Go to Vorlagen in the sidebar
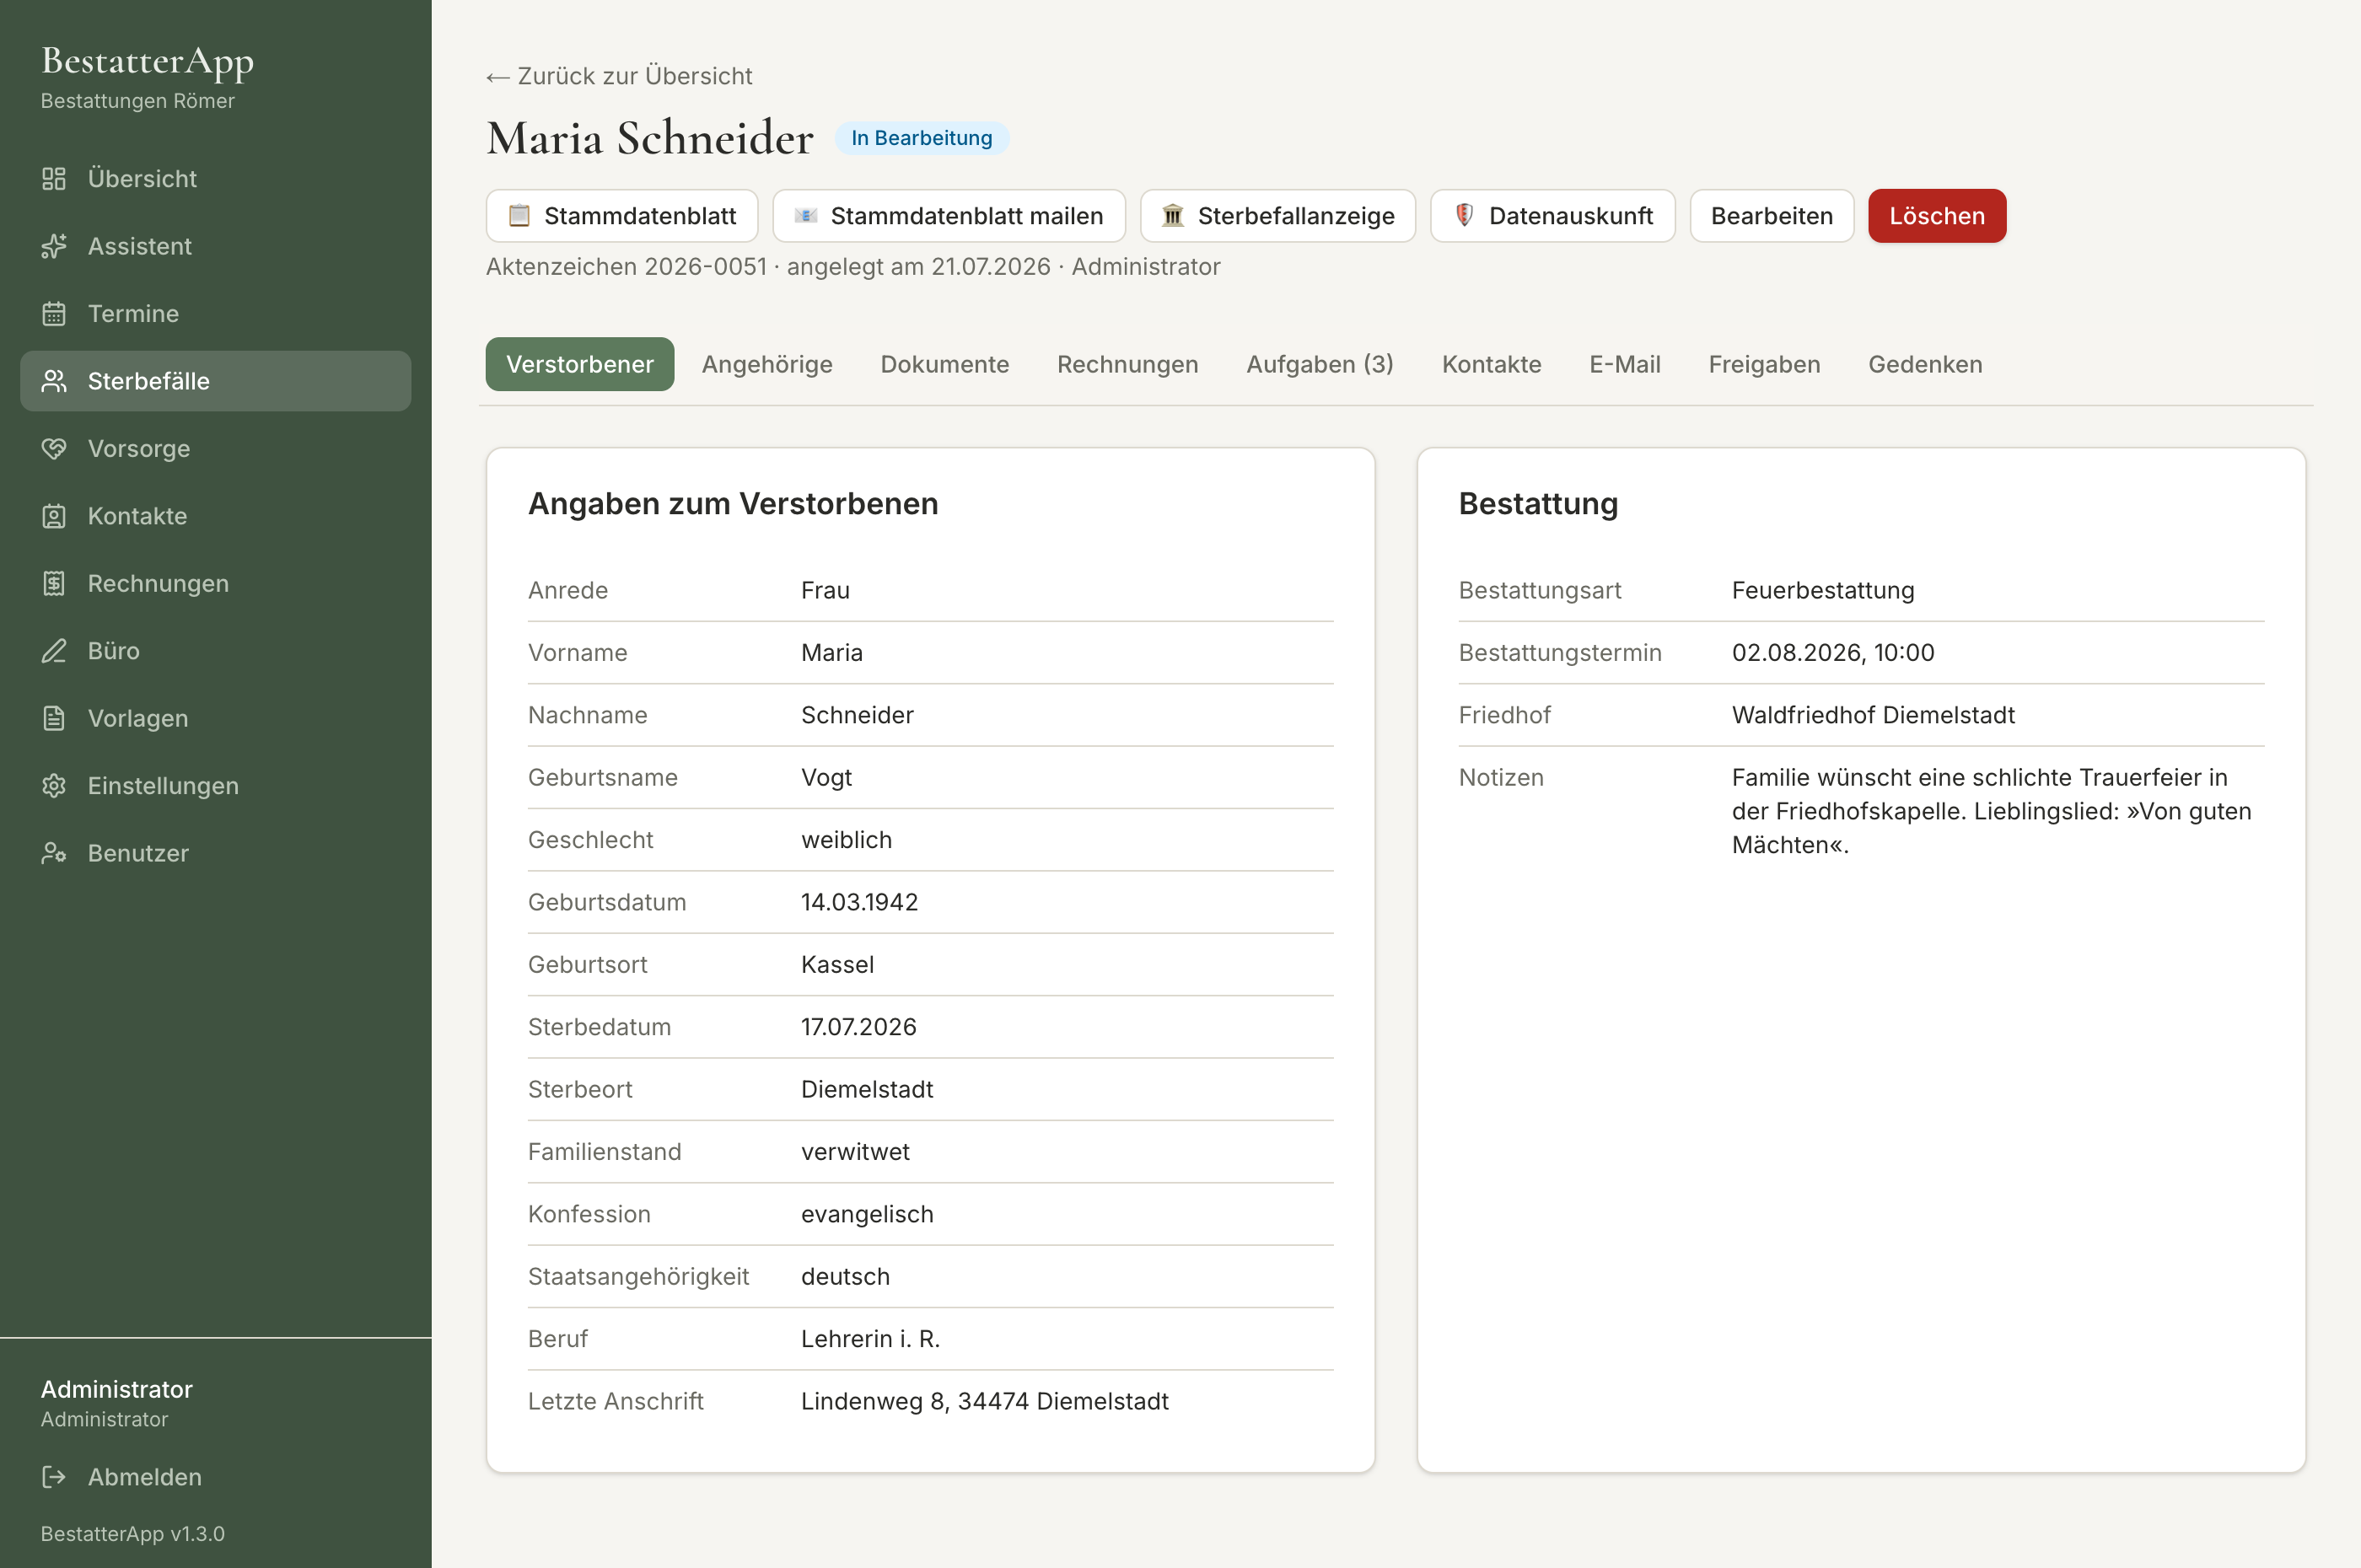2361x1568 pixels. [x=215, y=718]
